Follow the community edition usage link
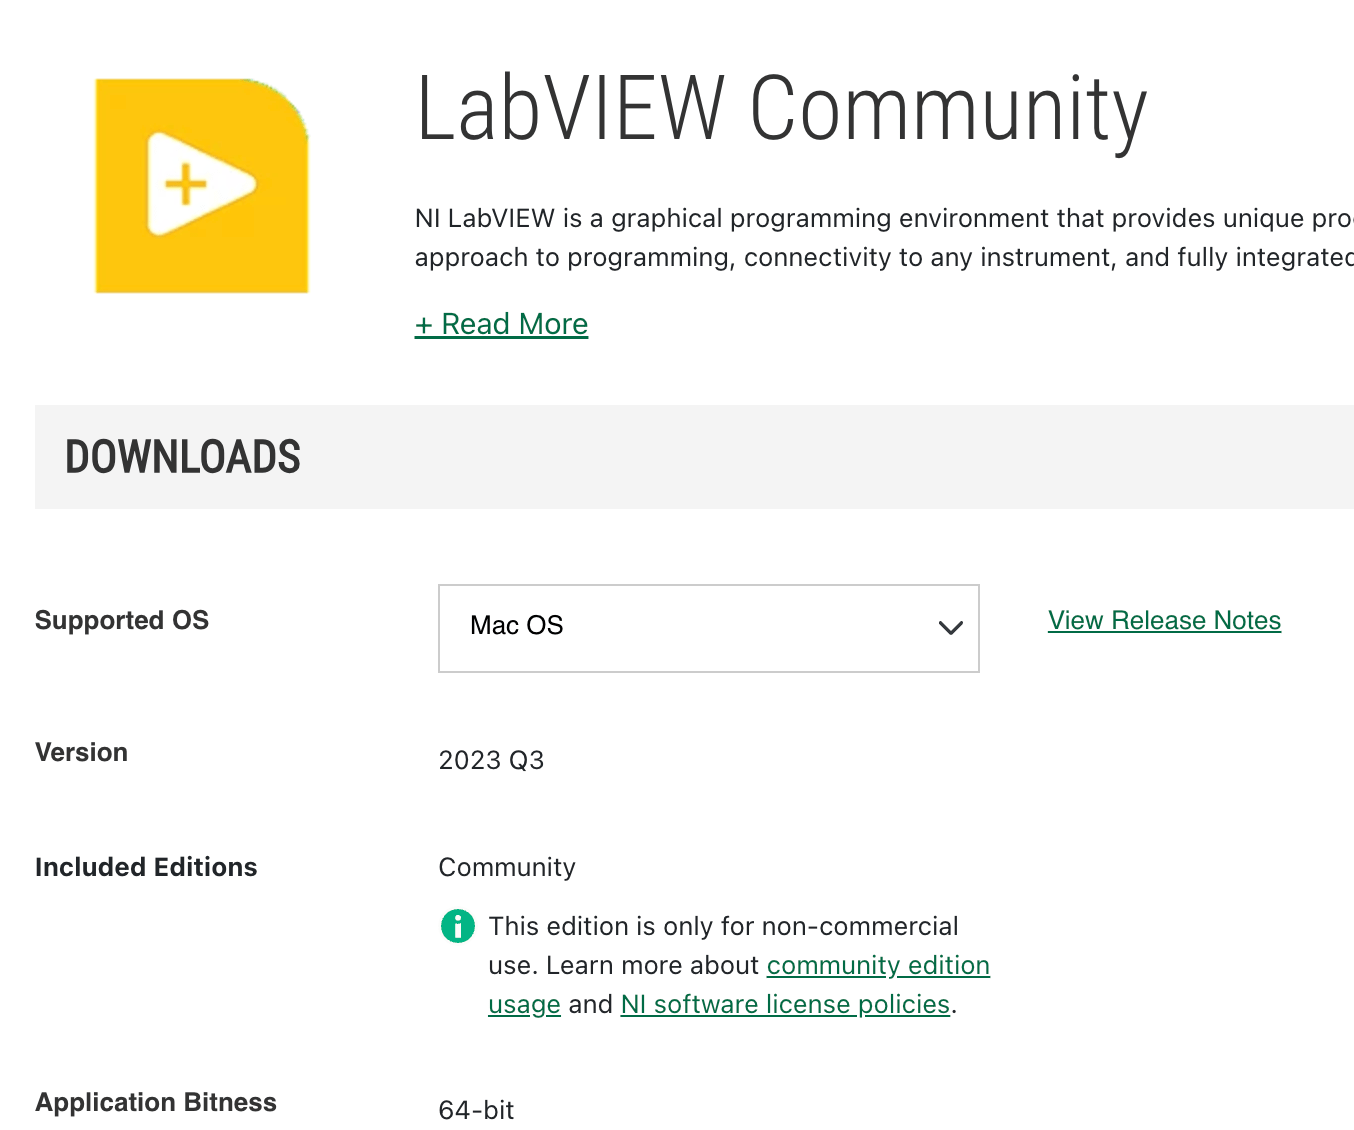 coord(878,965)
